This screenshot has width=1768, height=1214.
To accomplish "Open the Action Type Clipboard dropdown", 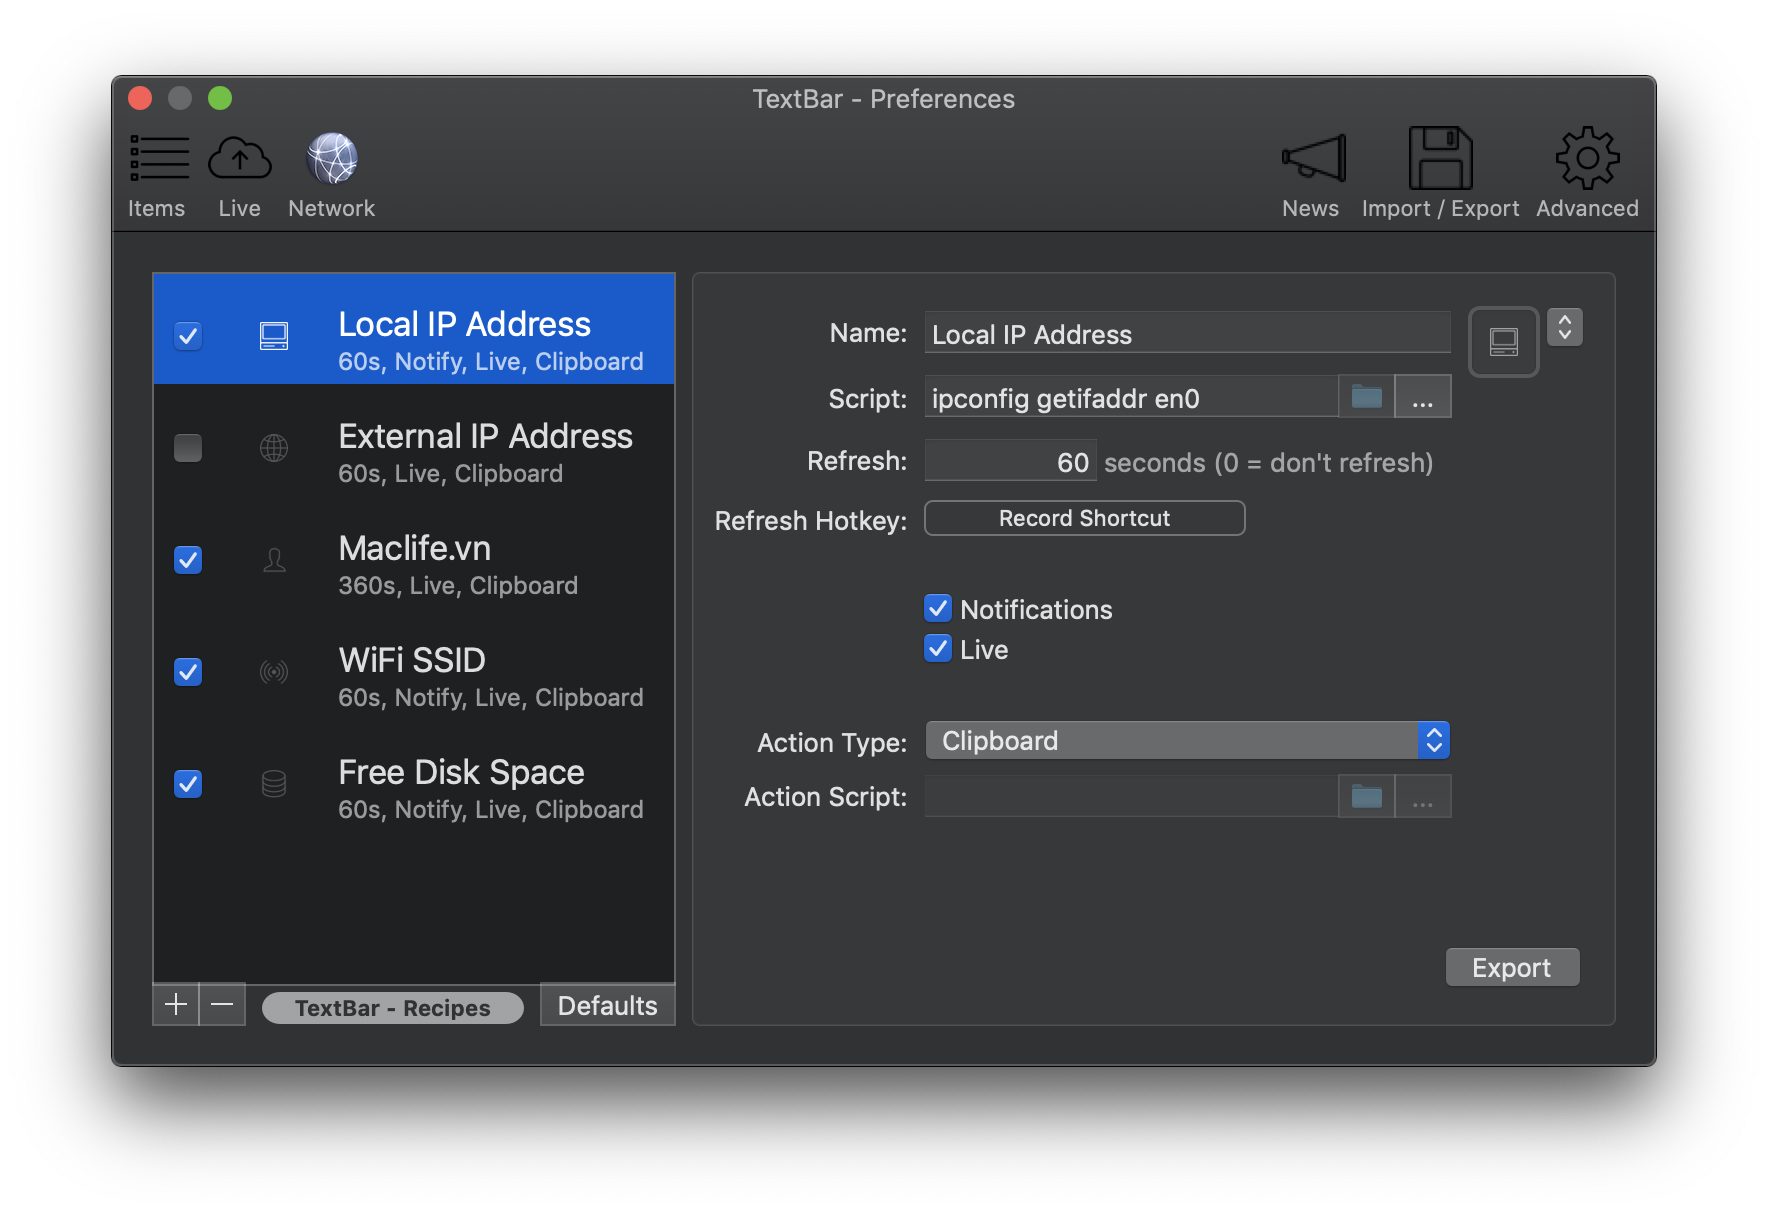I will [x=1187, y=741].
